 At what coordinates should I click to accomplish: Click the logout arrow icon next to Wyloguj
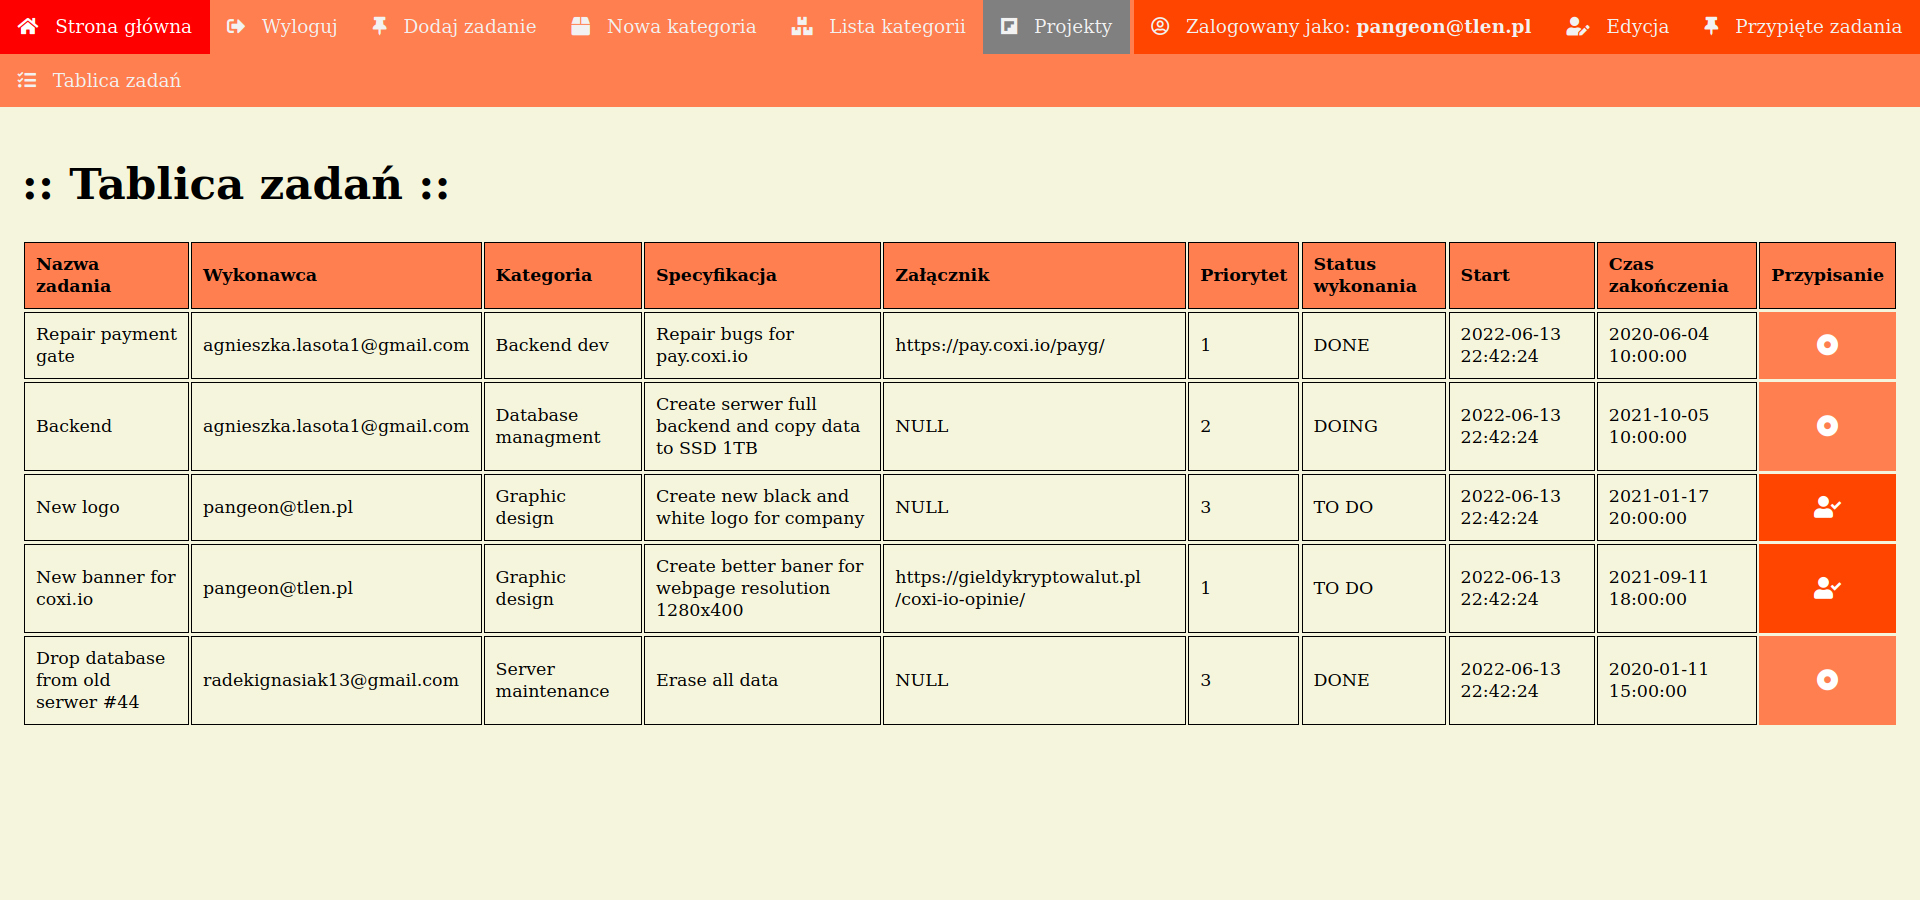click(236, 26)
